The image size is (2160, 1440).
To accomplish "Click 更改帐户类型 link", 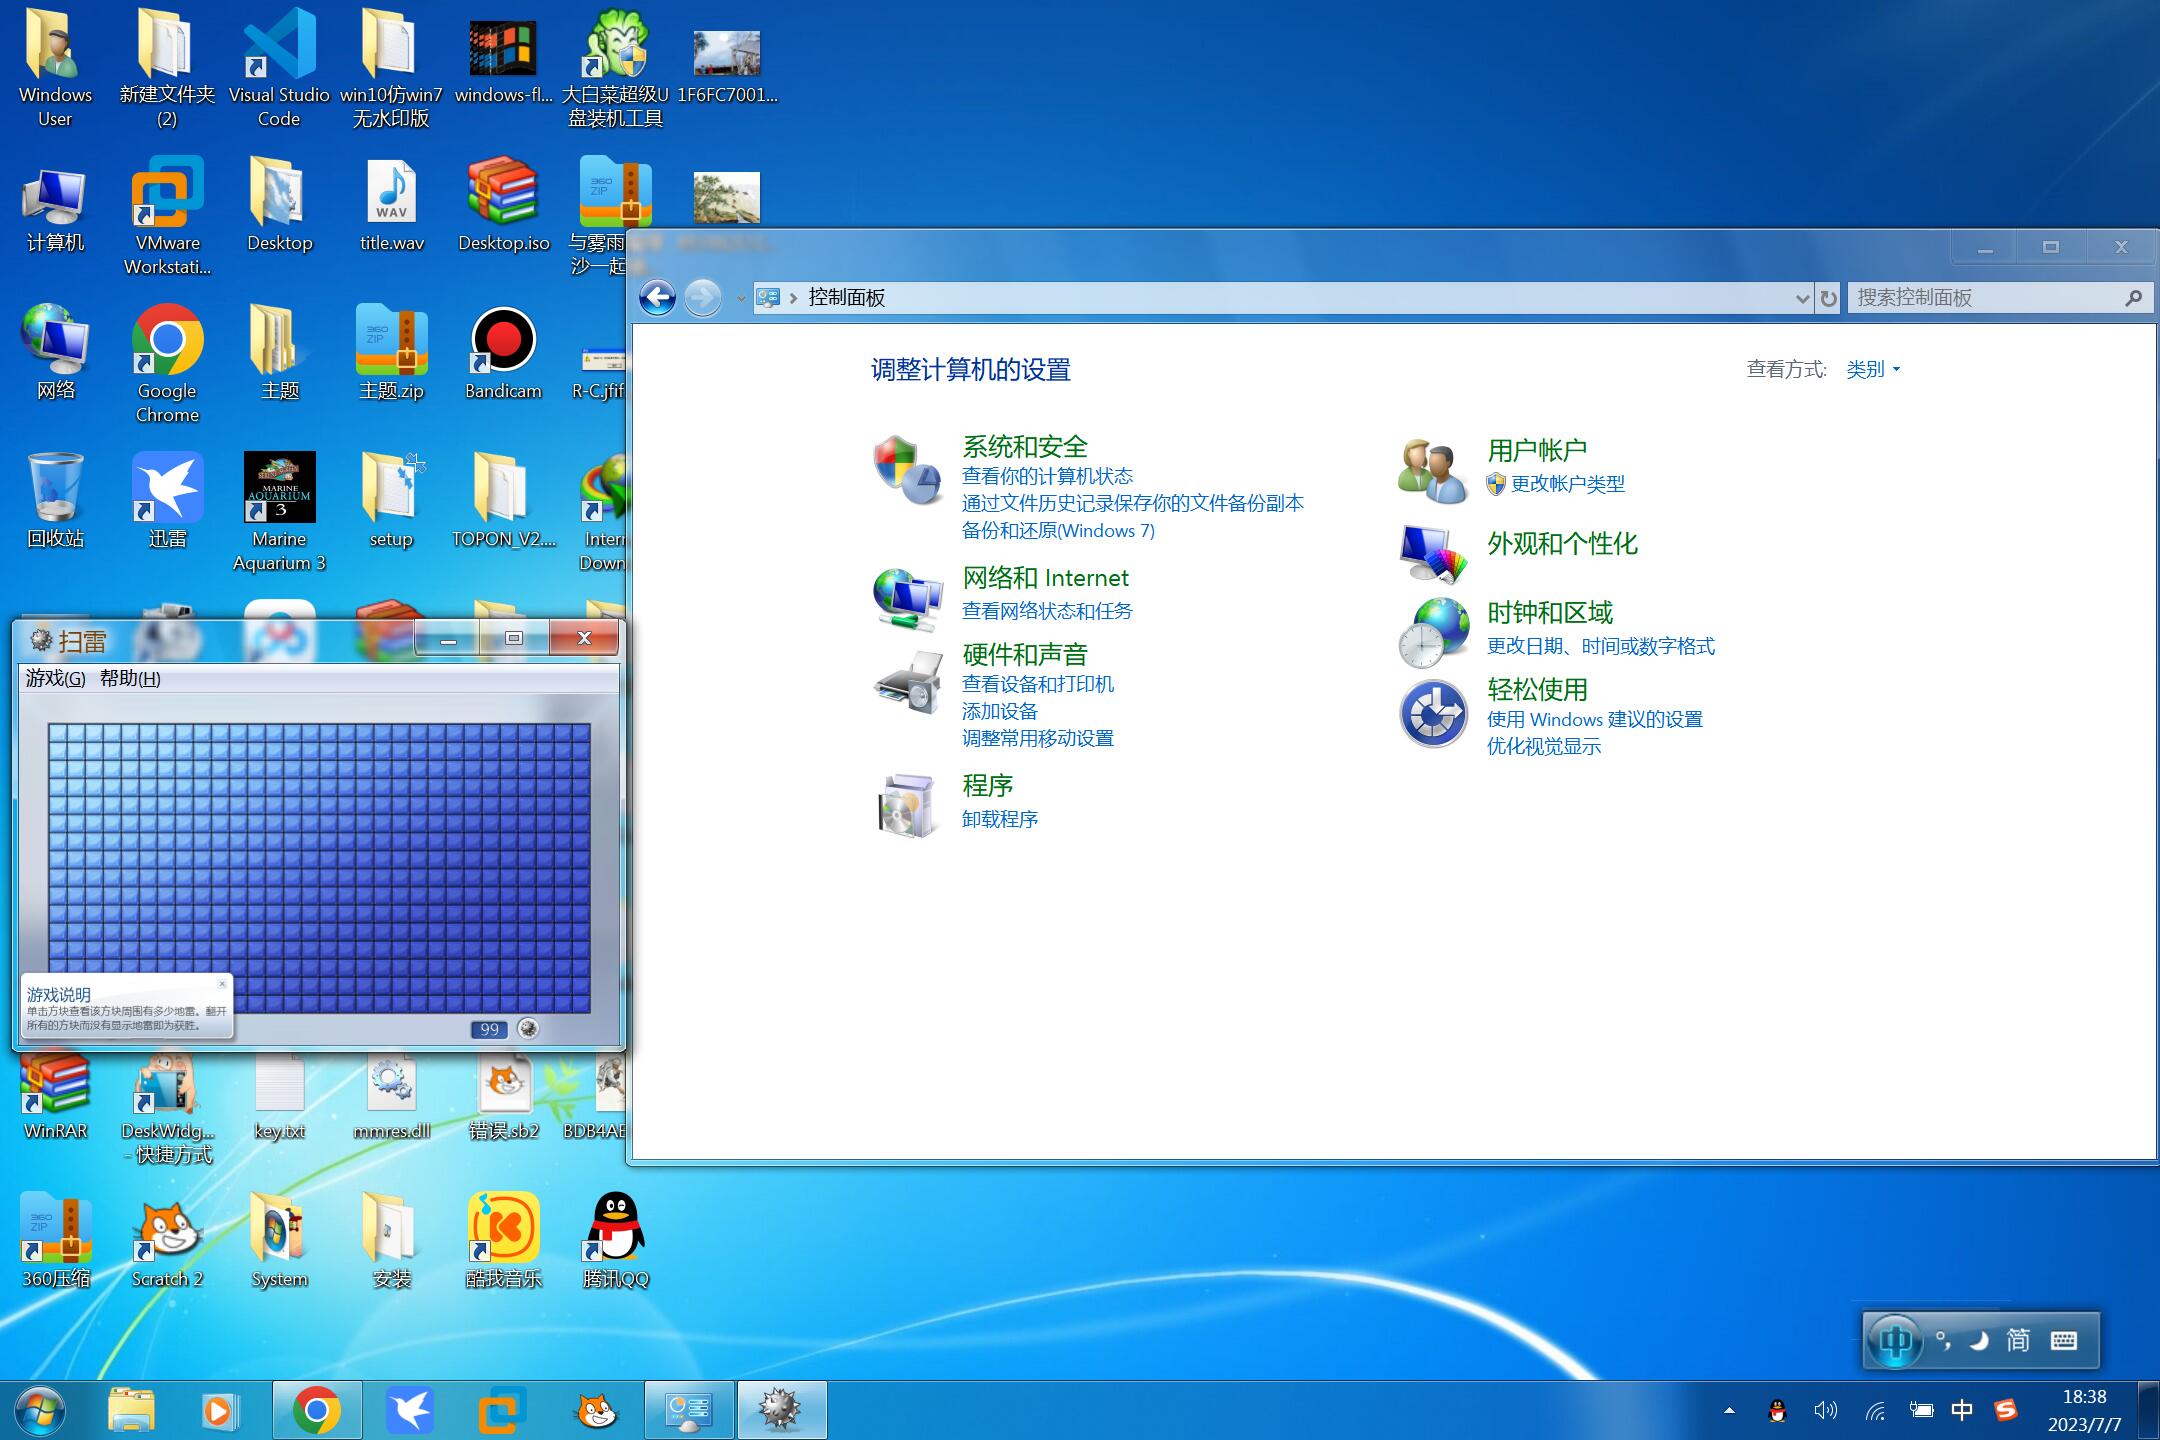I will [1567, 483].
